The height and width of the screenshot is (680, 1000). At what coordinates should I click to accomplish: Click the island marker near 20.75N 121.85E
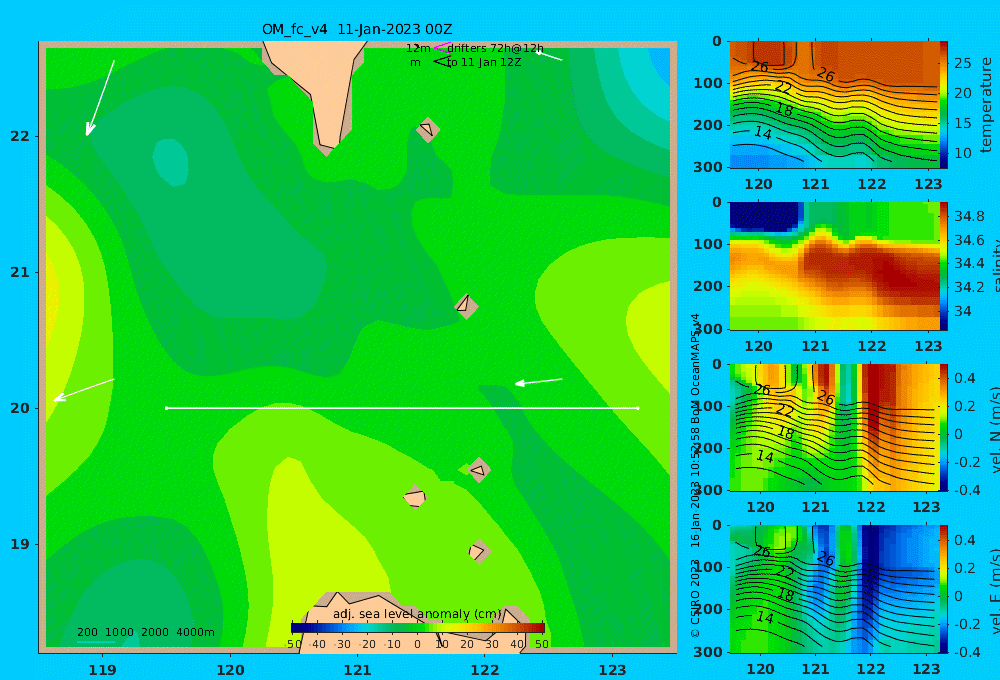[466, 306]
